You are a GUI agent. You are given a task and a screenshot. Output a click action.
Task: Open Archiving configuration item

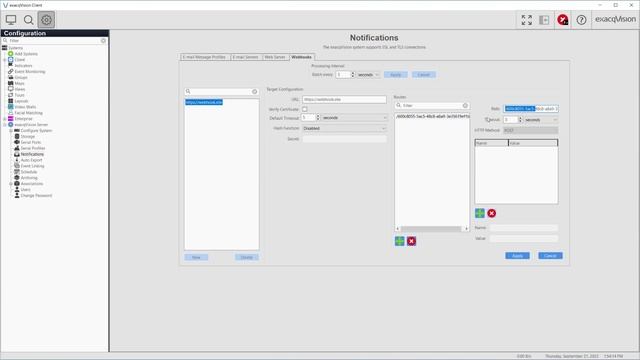click(x=29, y=178)
